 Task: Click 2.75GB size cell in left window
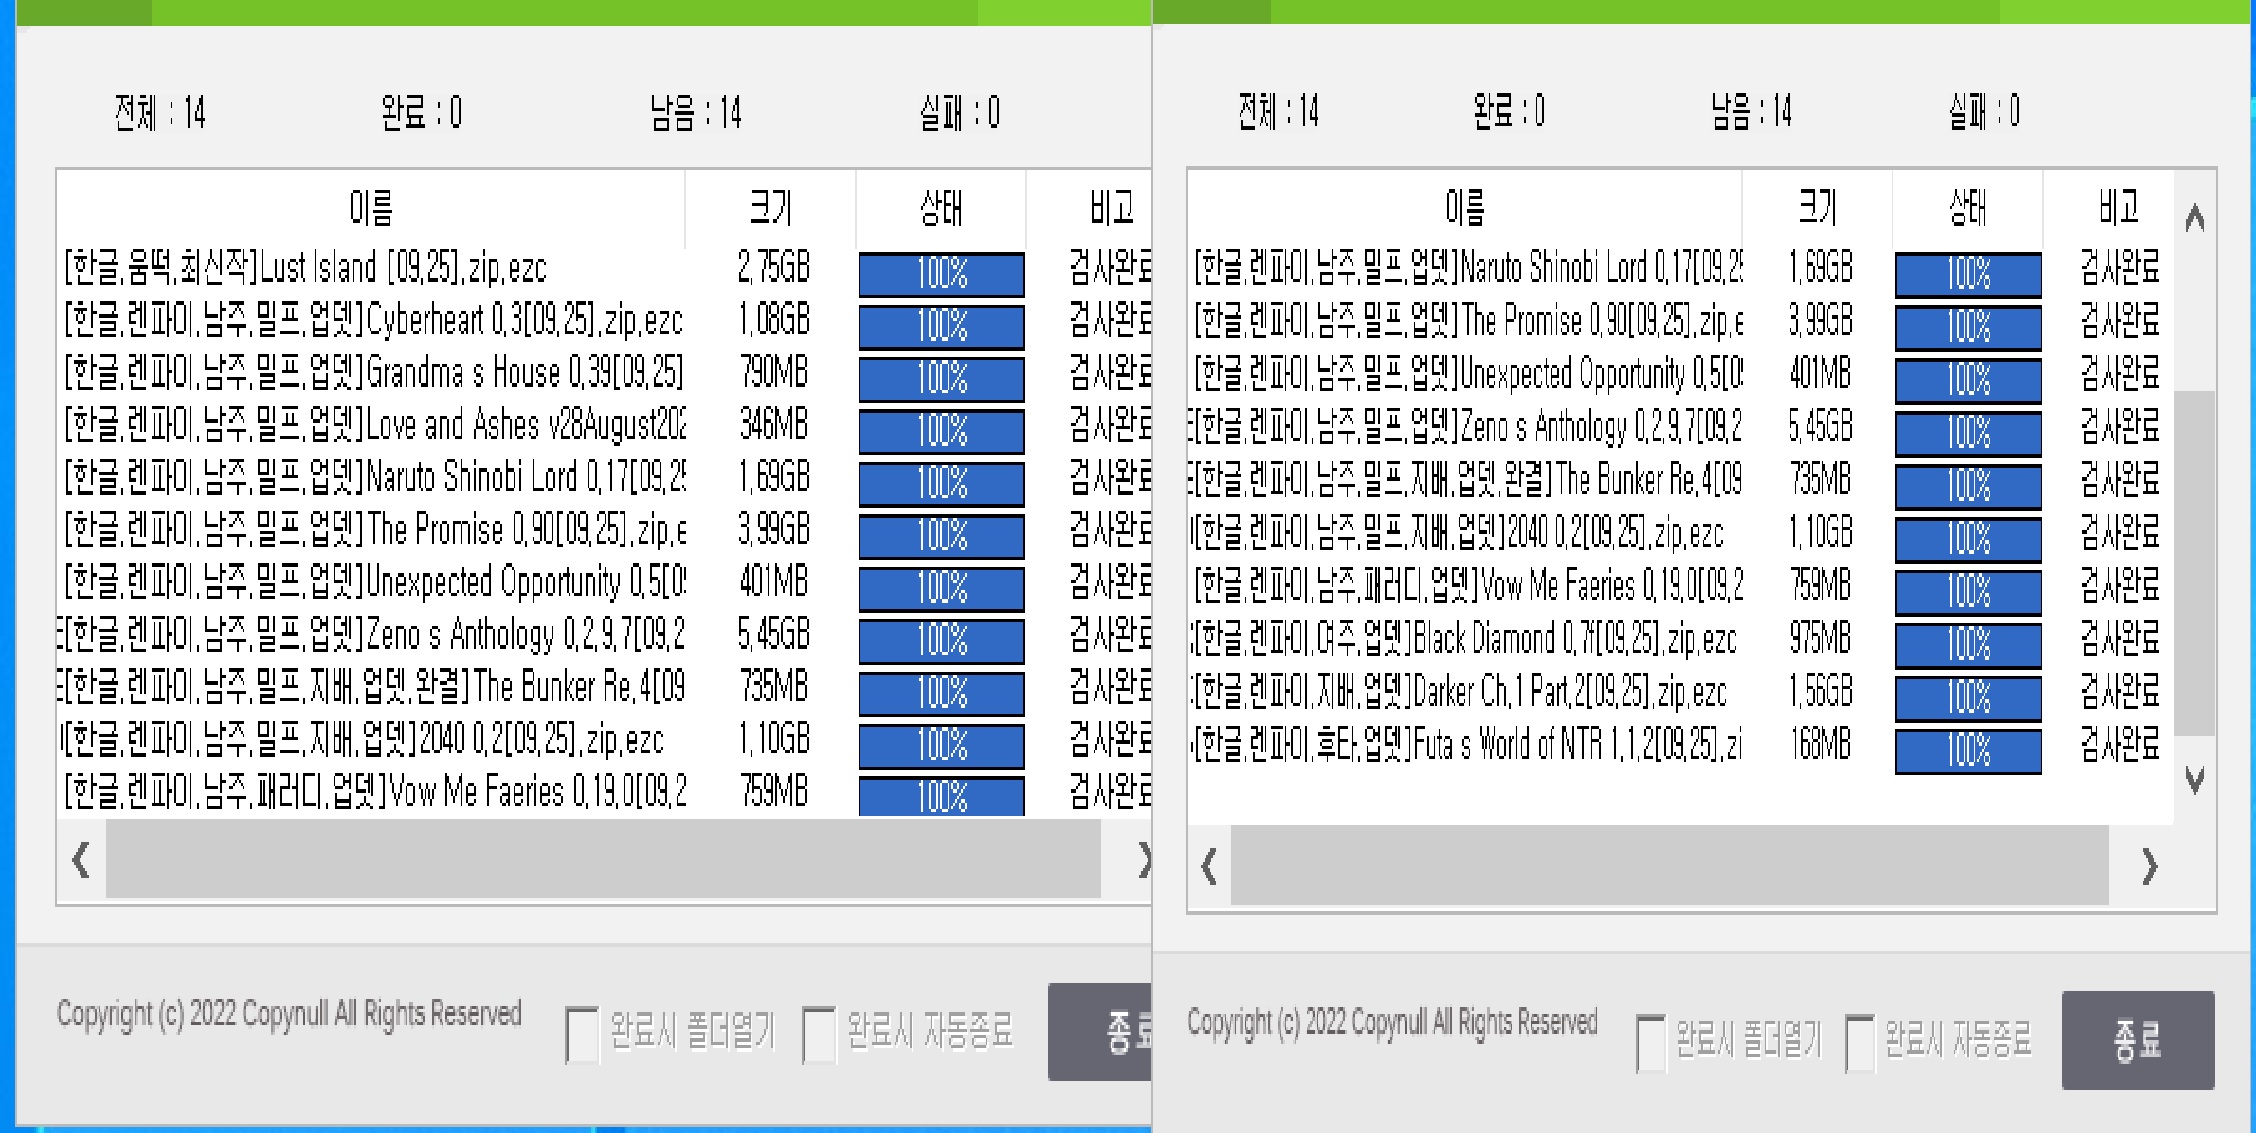pyautogui.click(x=773, y=268)
